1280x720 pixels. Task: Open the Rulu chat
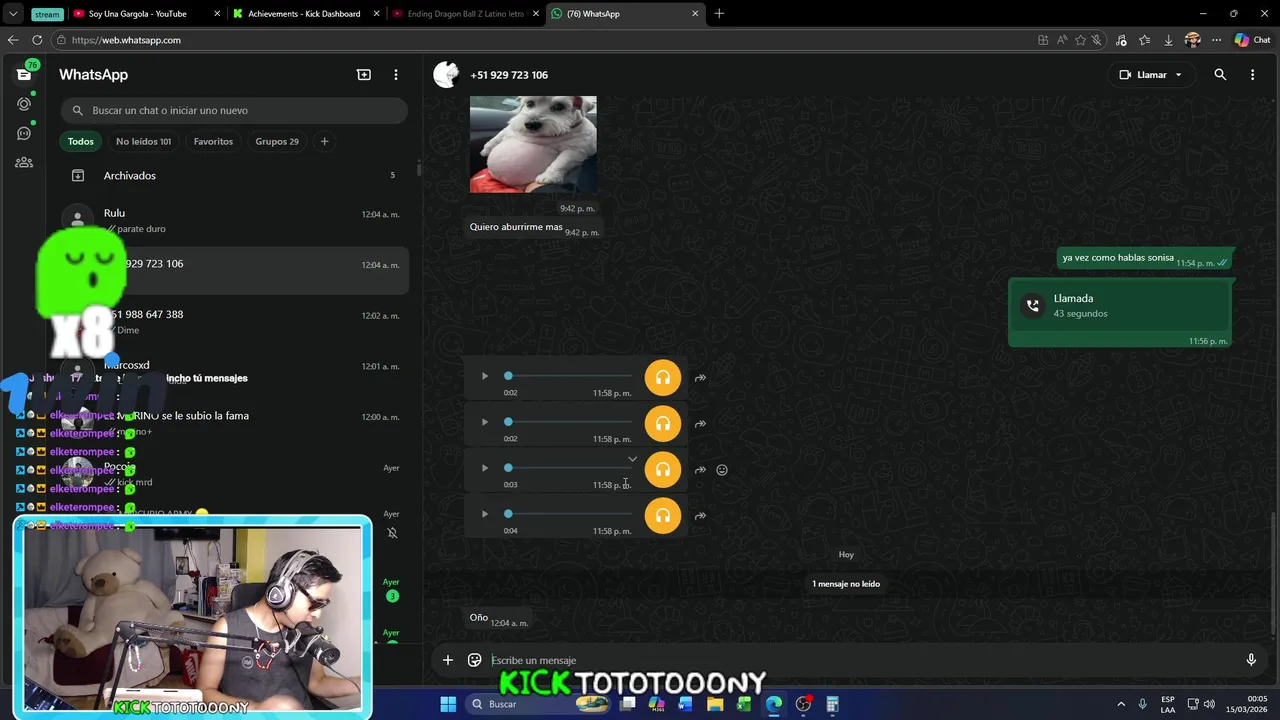[234, 220]
